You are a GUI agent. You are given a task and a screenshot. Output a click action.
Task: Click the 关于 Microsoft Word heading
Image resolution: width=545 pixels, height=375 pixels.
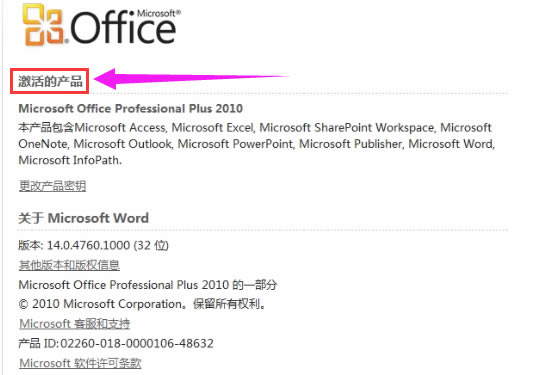[x=83, y=218]
